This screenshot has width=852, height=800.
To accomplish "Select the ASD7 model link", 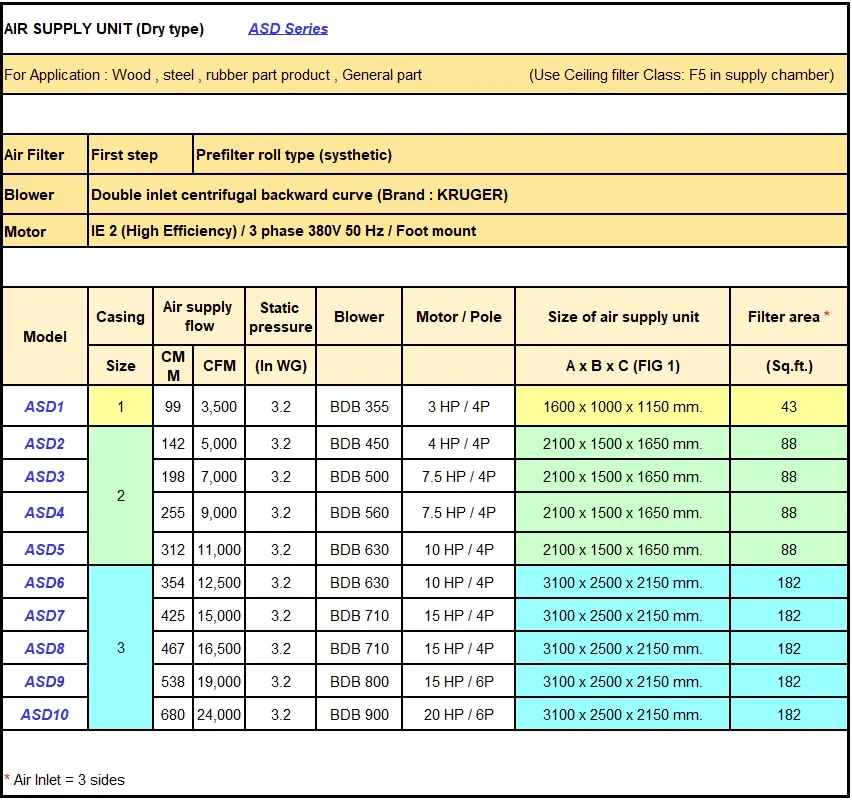I will [x=44, y=614].
